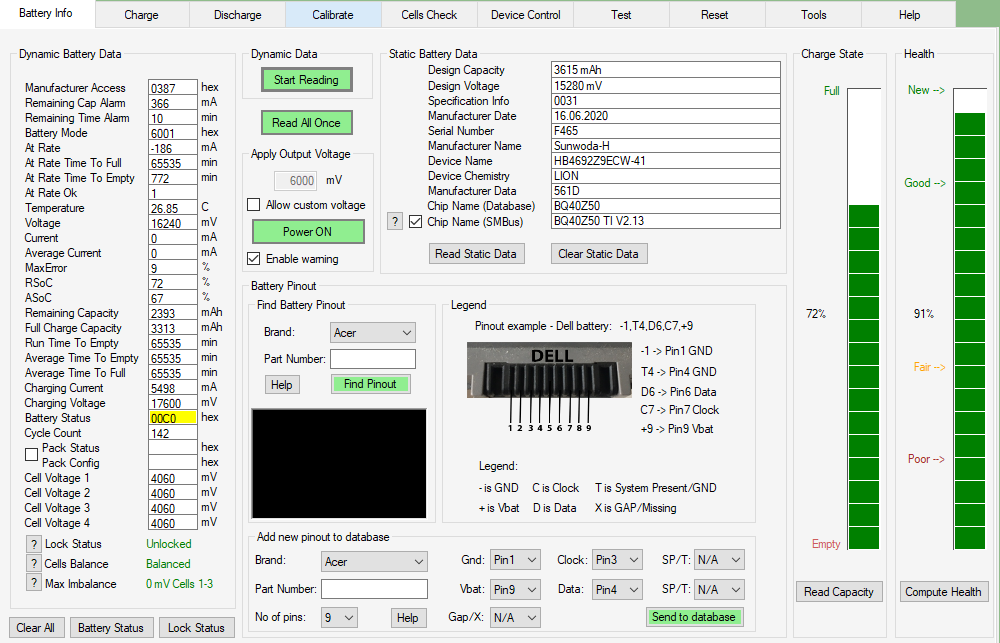This screenshot has height=643, width=1000.
Task: Click question mark beside Chip Name SMBus
Action: click(395, 221)
